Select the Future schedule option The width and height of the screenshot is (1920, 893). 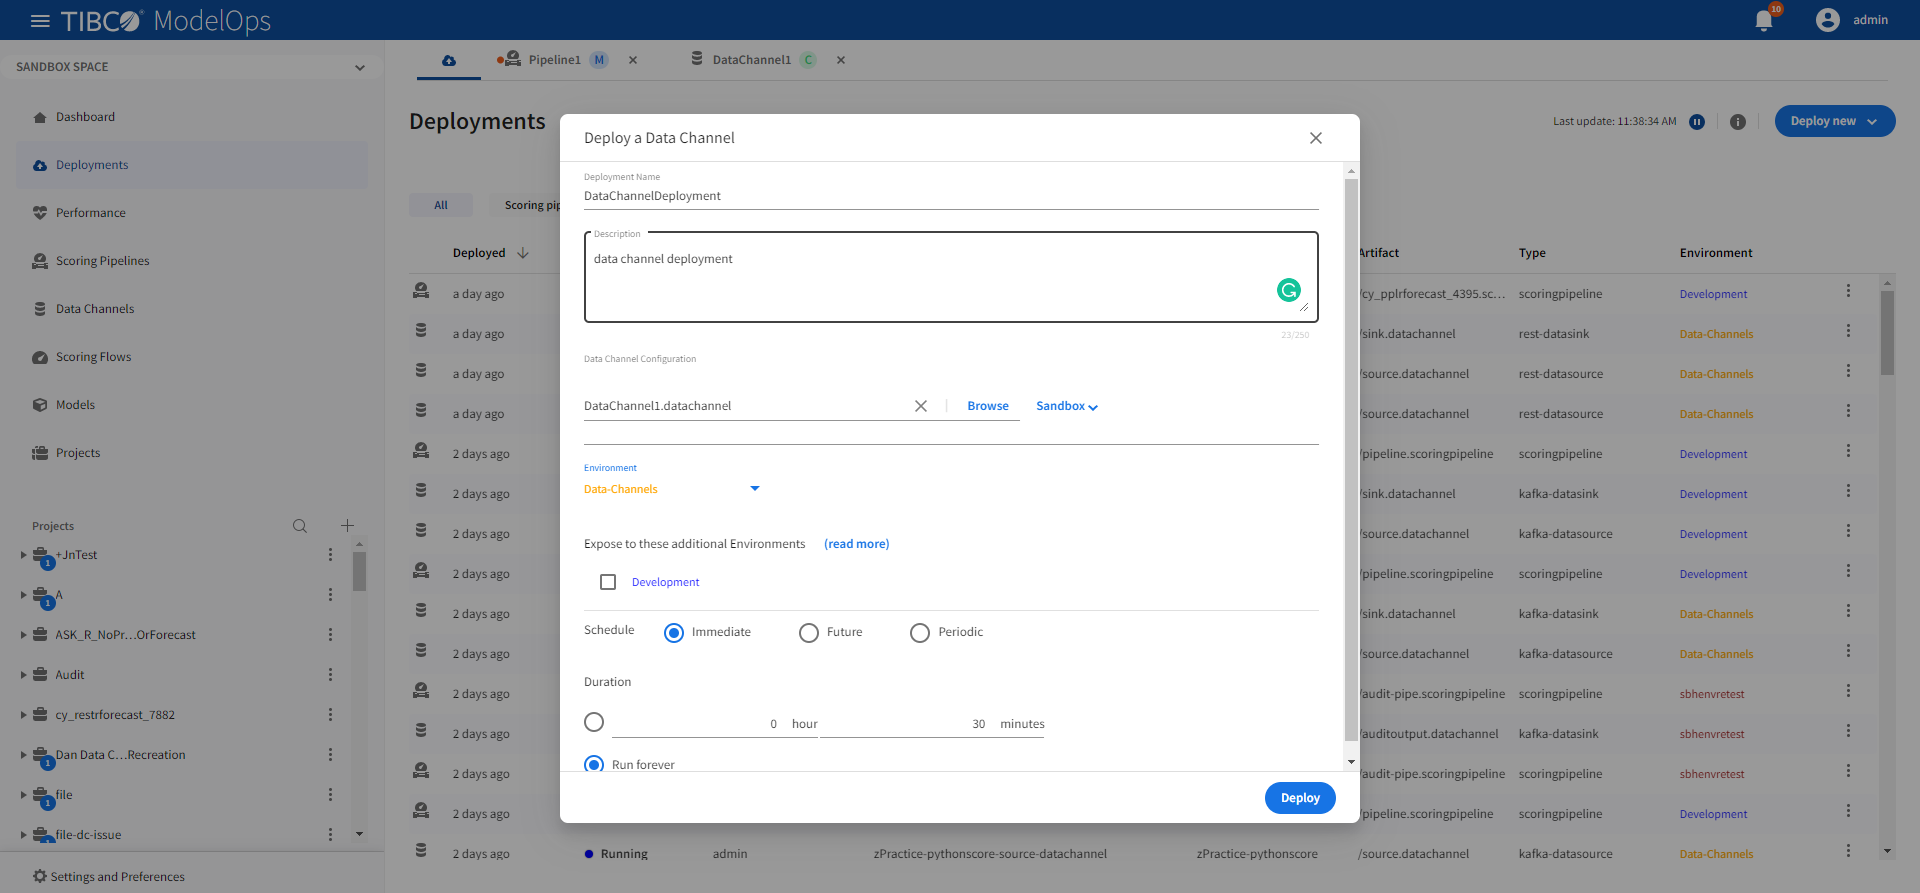tap(809, 633)
